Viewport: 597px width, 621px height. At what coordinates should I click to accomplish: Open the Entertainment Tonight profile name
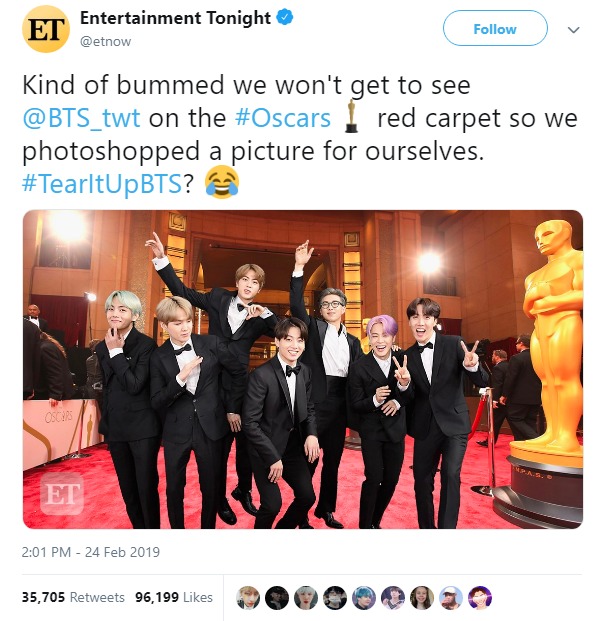175,18
